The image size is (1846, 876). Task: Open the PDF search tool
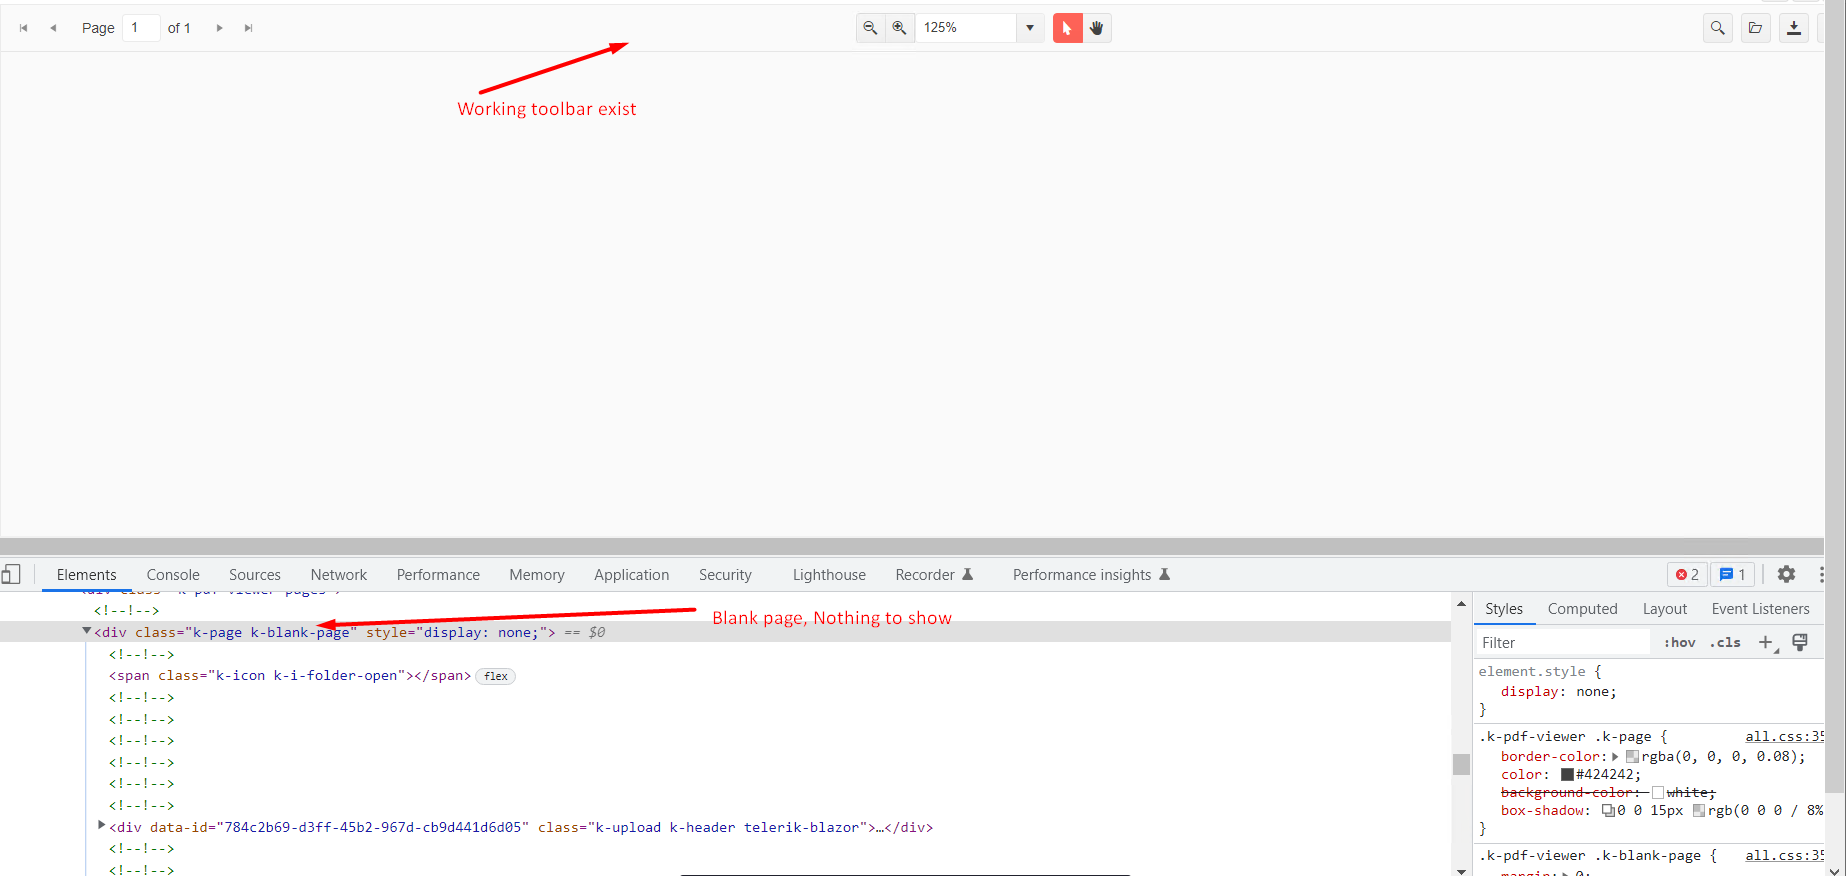click(1718, 28)
